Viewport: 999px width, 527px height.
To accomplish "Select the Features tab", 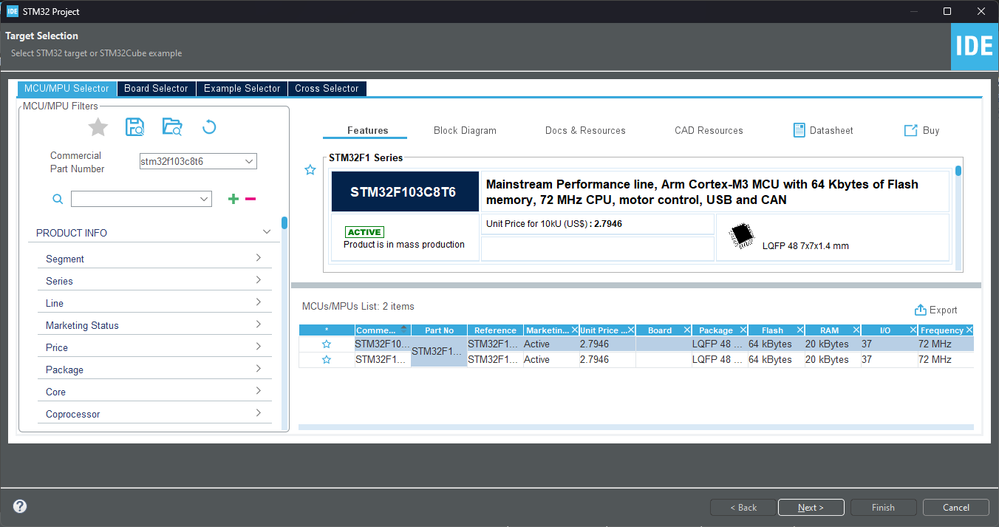I will [x=368, y=130].
